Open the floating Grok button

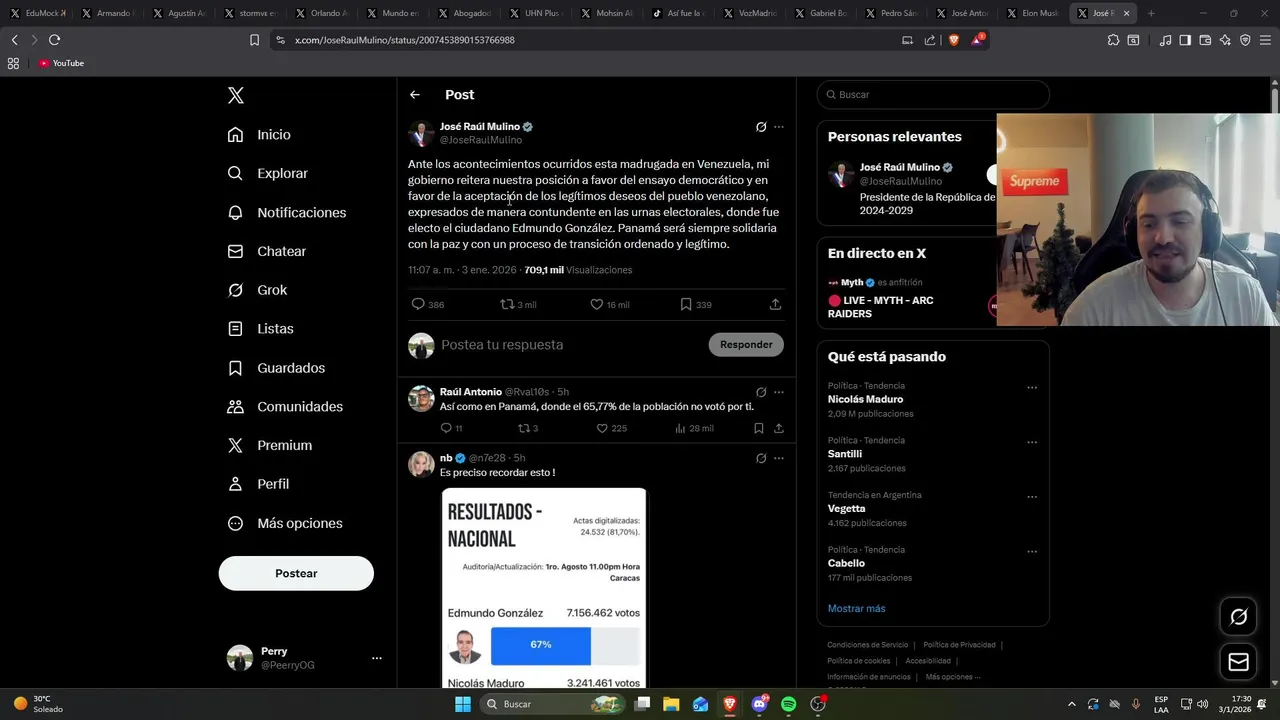1238,617
